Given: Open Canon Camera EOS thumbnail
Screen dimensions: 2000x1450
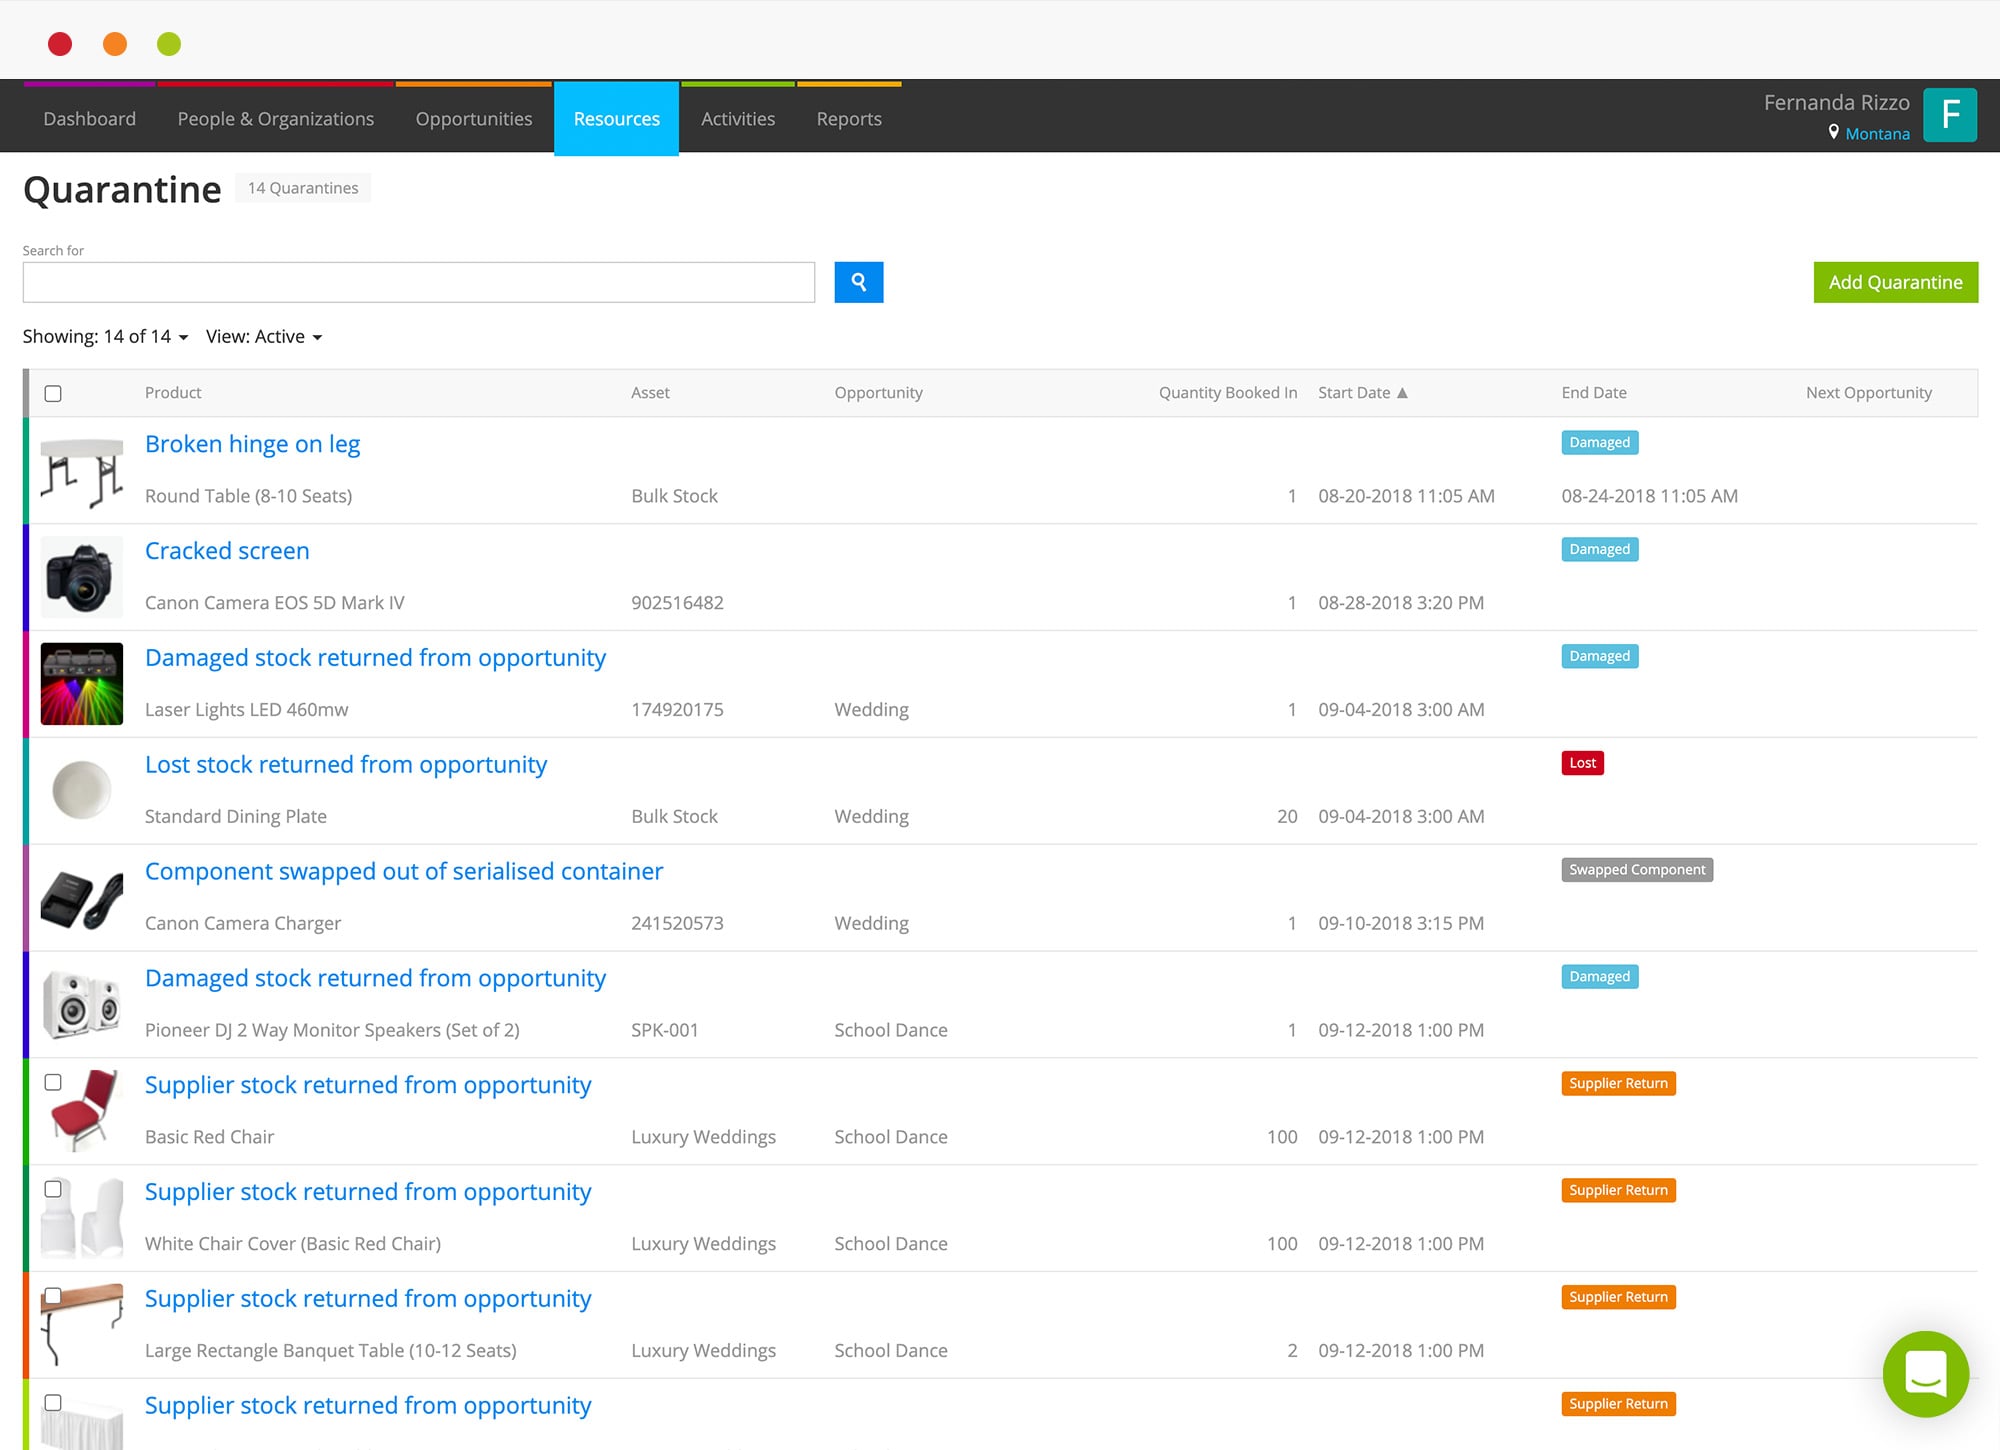Looking at the screenshot, I should point(82,577).
